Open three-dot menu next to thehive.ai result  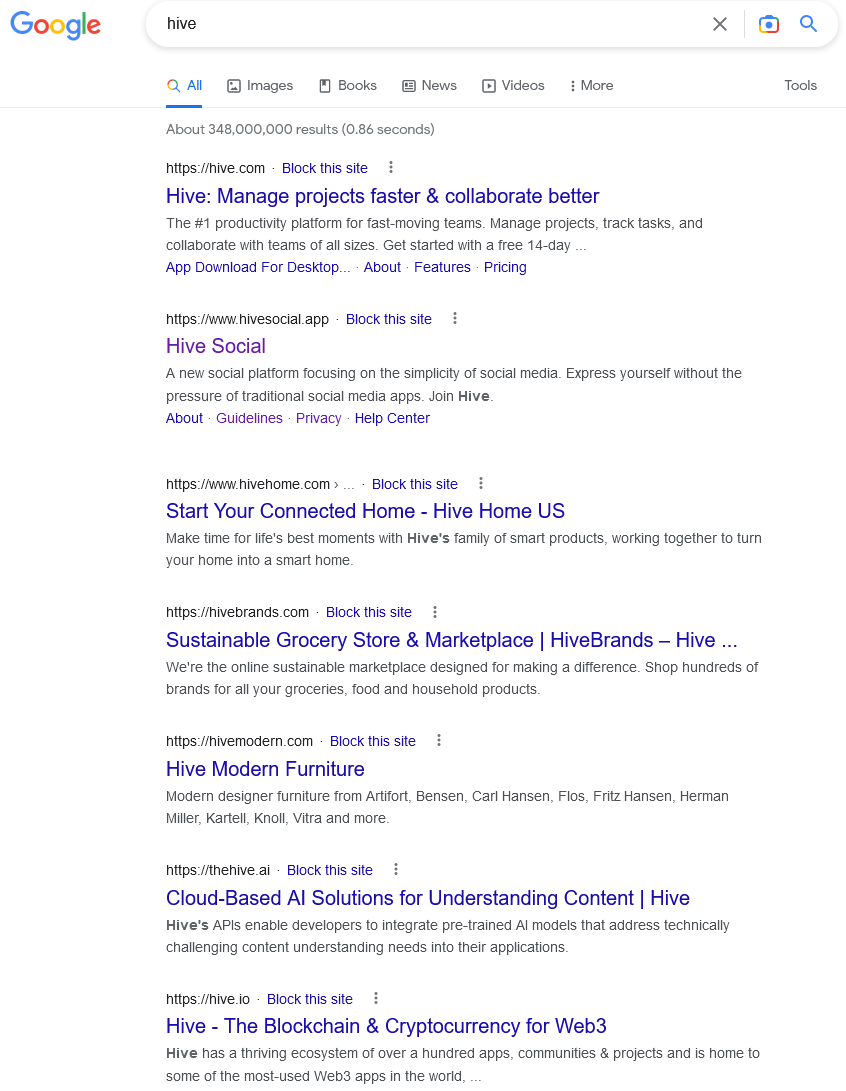pyautogui.click(x=396, y=869)
